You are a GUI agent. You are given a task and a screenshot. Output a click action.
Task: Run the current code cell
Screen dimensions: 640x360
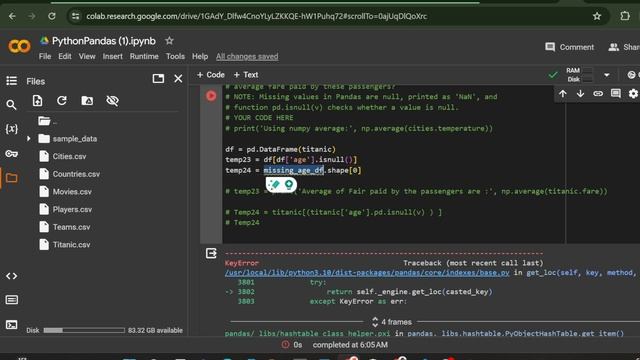[211, 96]
